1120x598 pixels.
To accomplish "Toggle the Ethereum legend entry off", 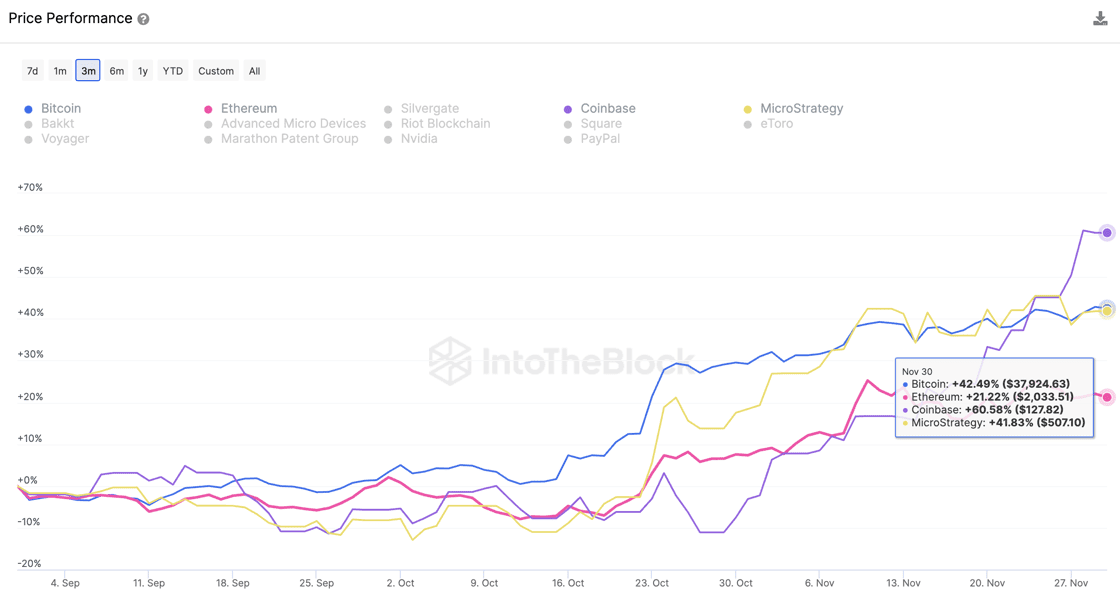I will 248,108.
